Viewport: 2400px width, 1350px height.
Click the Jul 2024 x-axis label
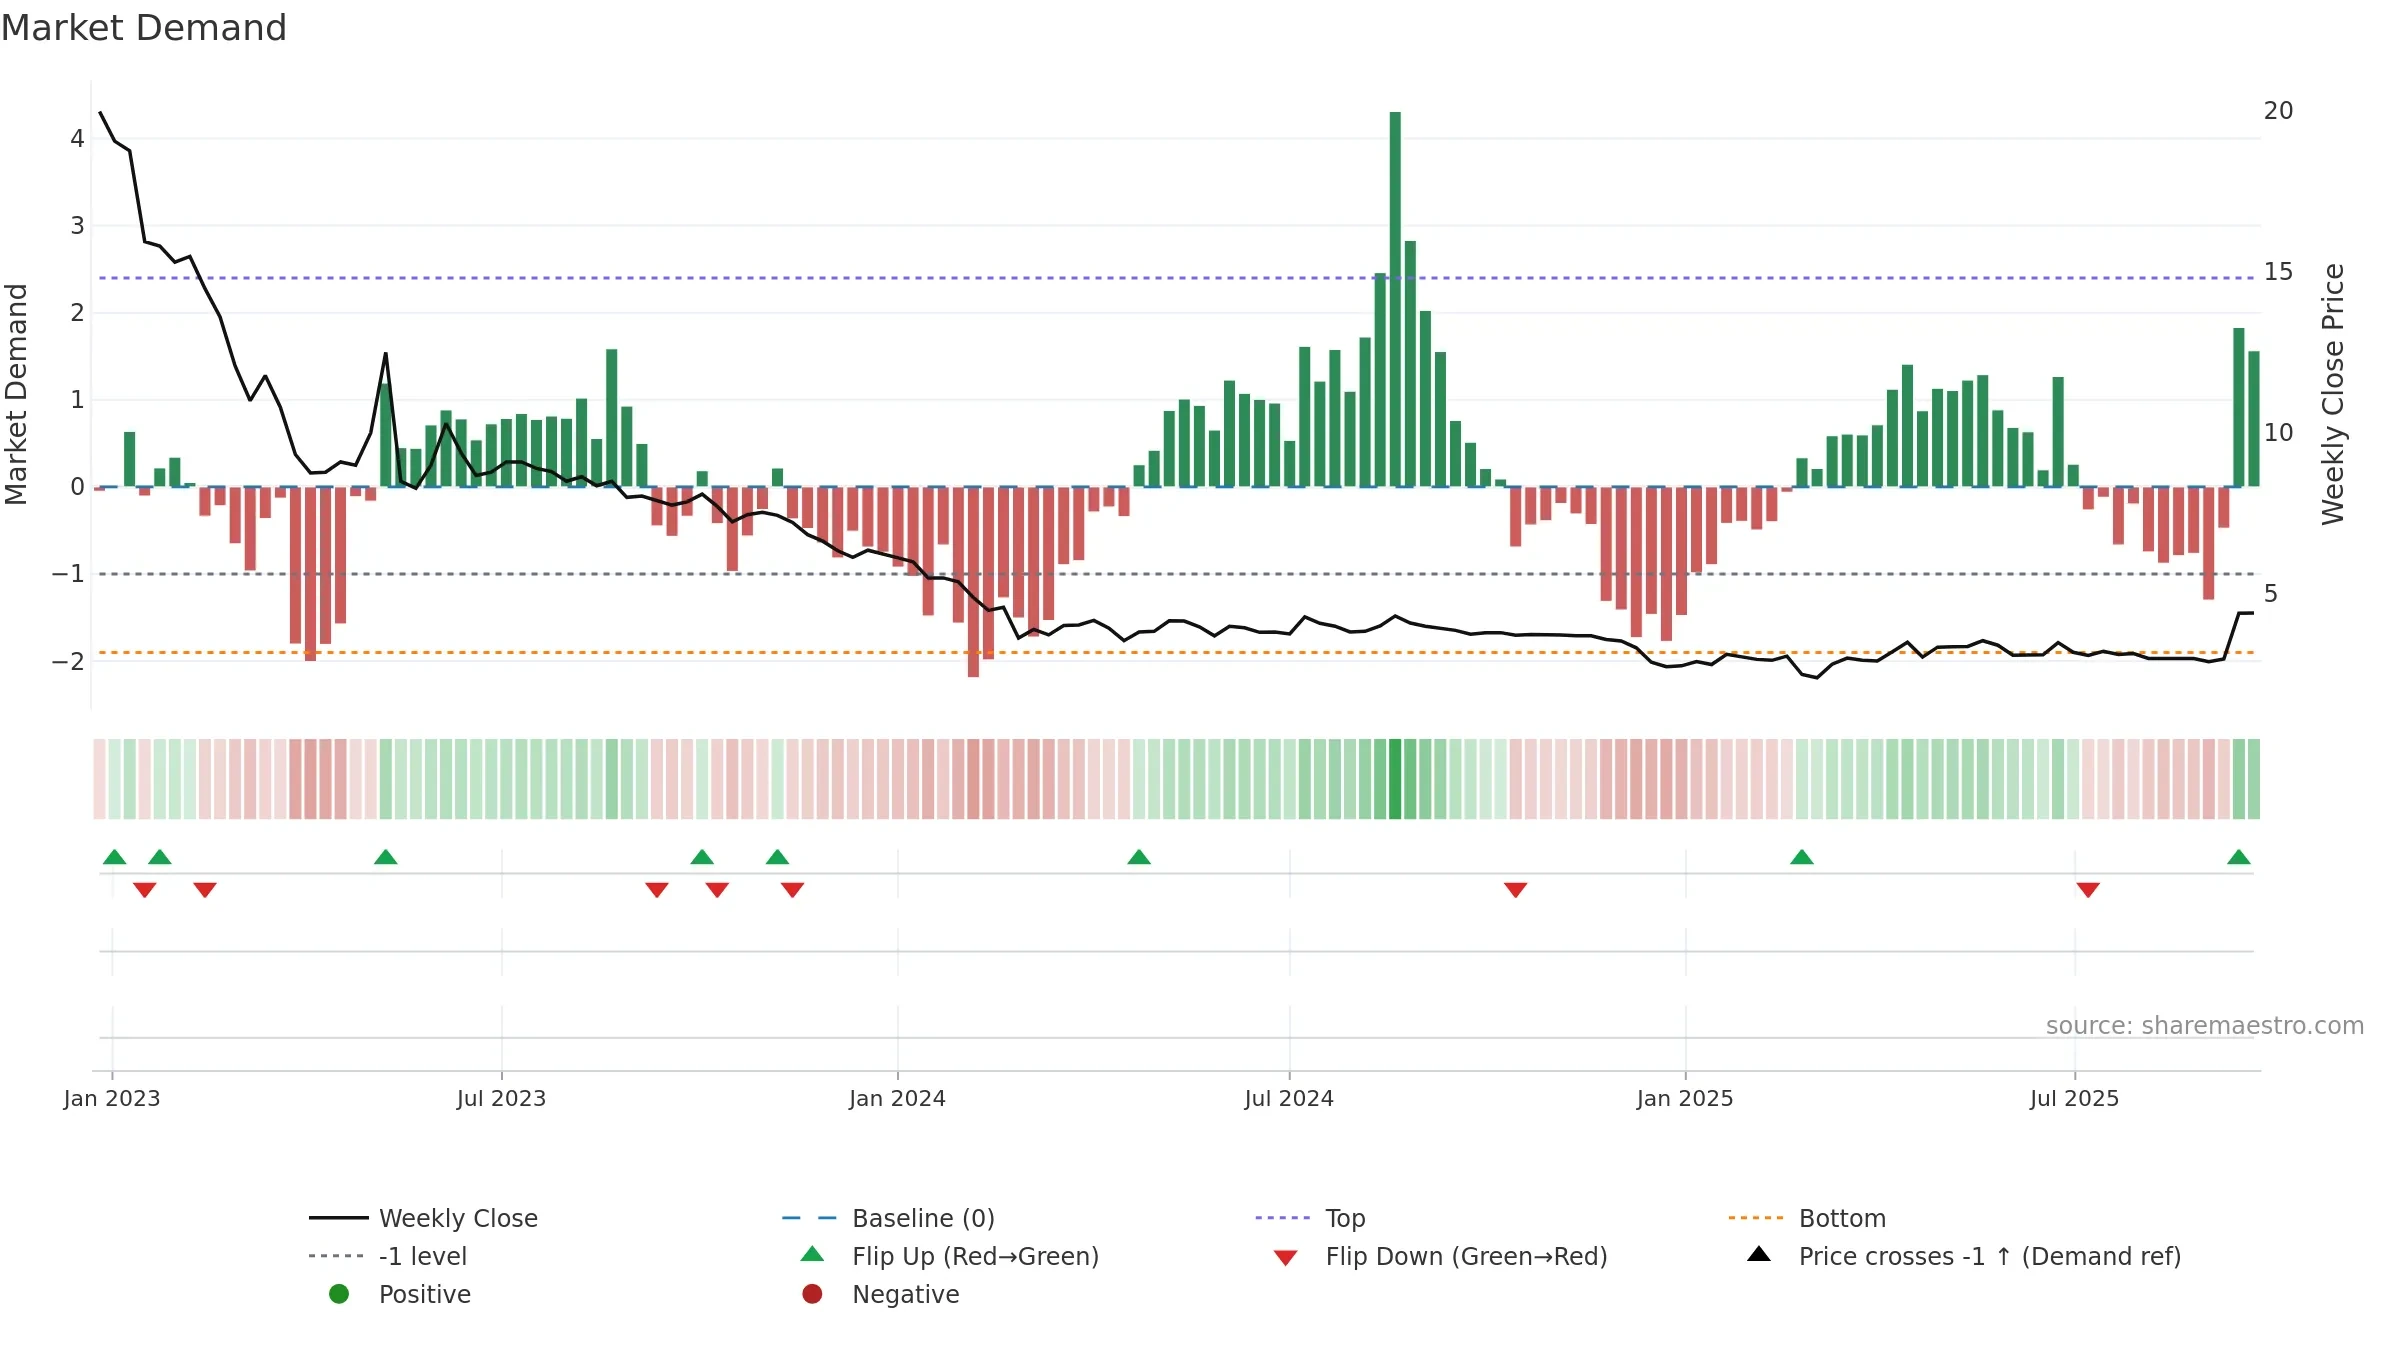coord(1289,1099)
